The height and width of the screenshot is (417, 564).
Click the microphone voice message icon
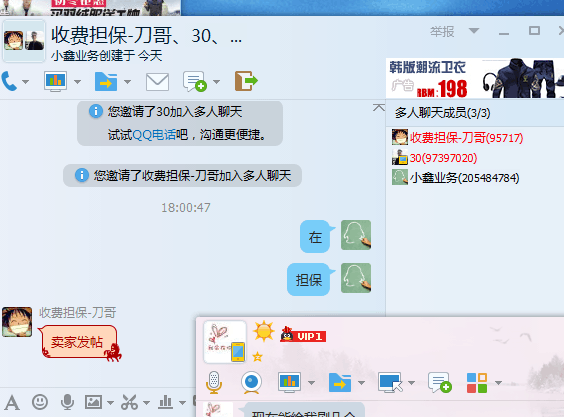[67, 402]
